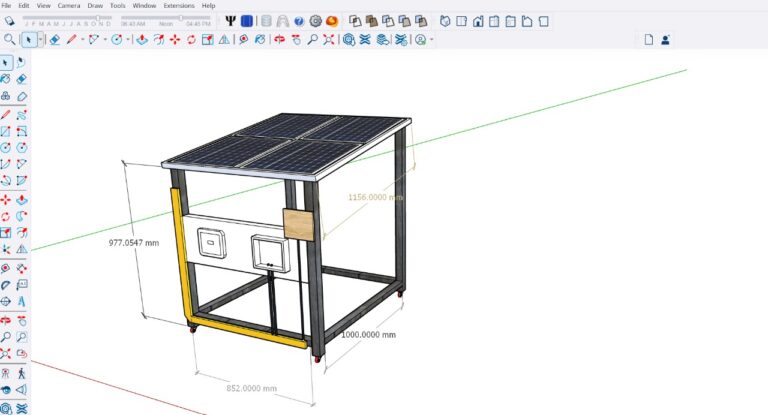Activate the Orbit tool
The height and width of the screenshot is (415, 768).
tap(279, 40)
